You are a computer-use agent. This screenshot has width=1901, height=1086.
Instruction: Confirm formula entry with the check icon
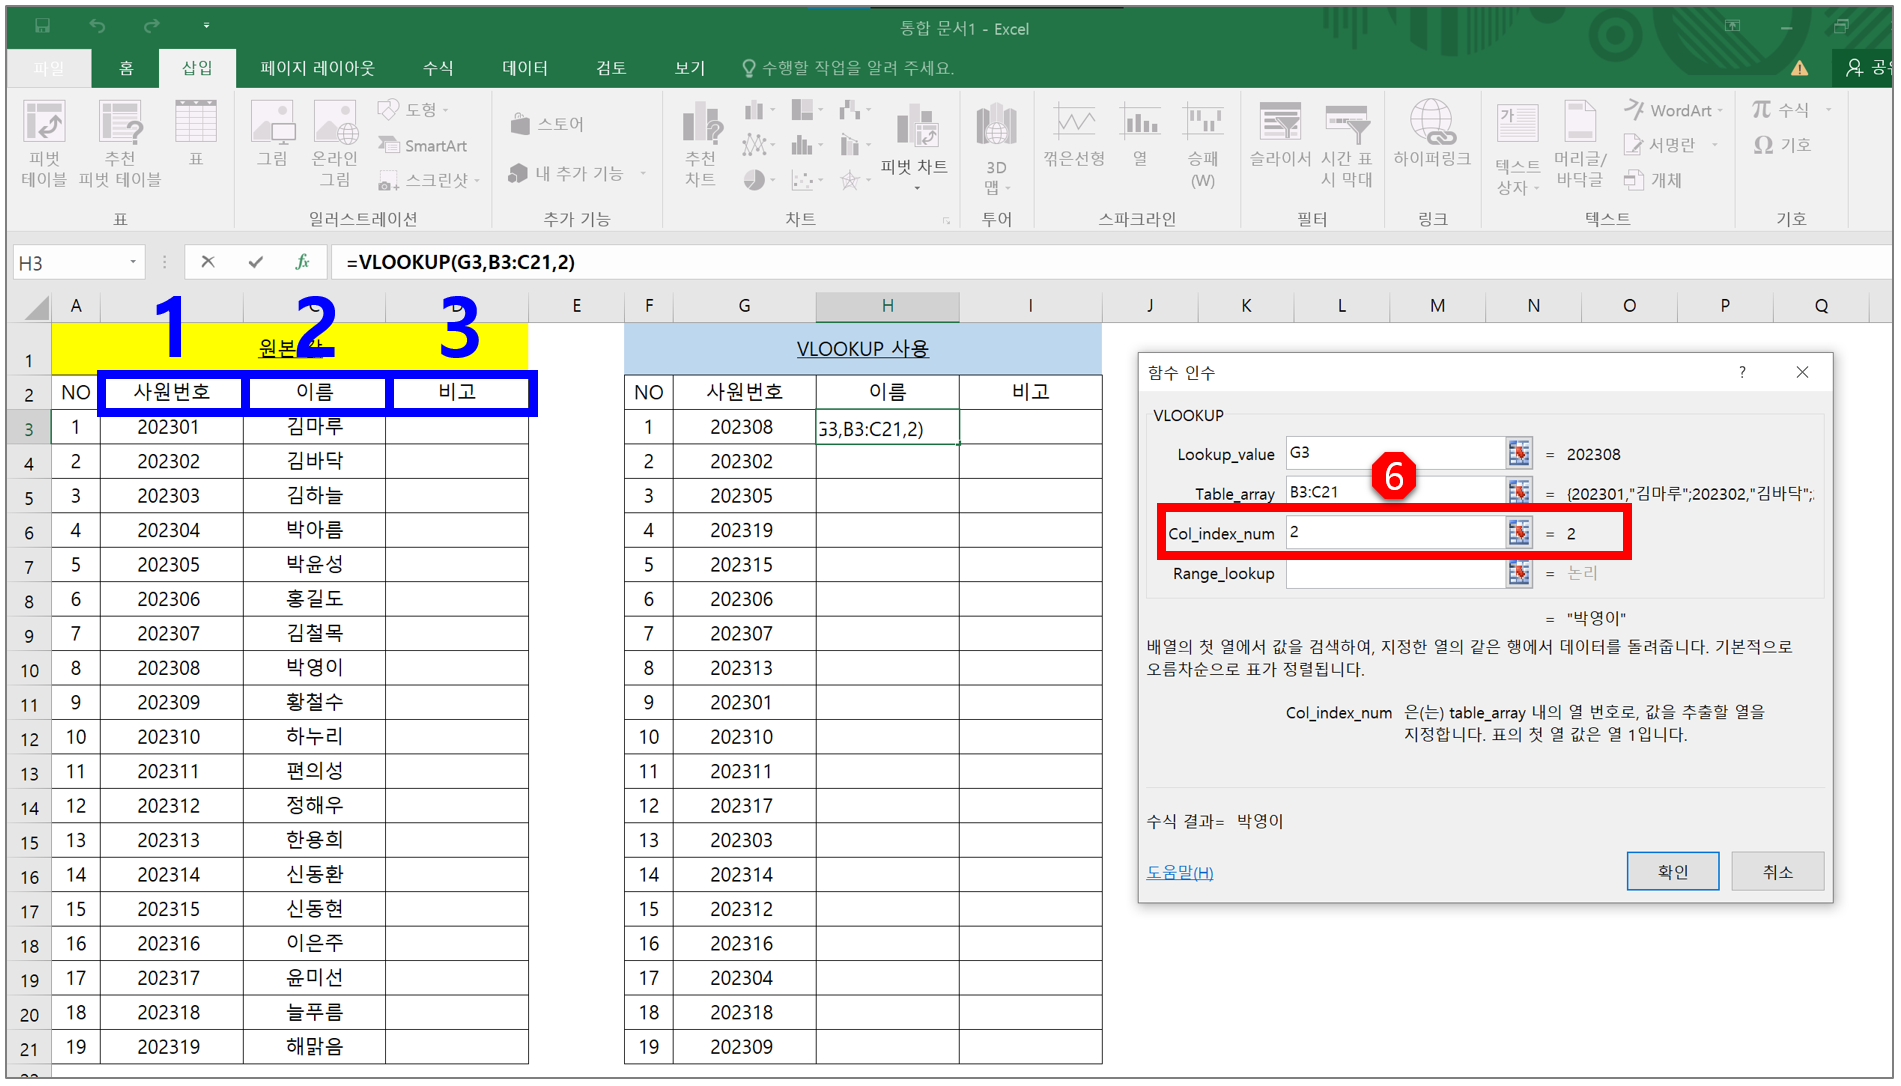pos(256,262)
